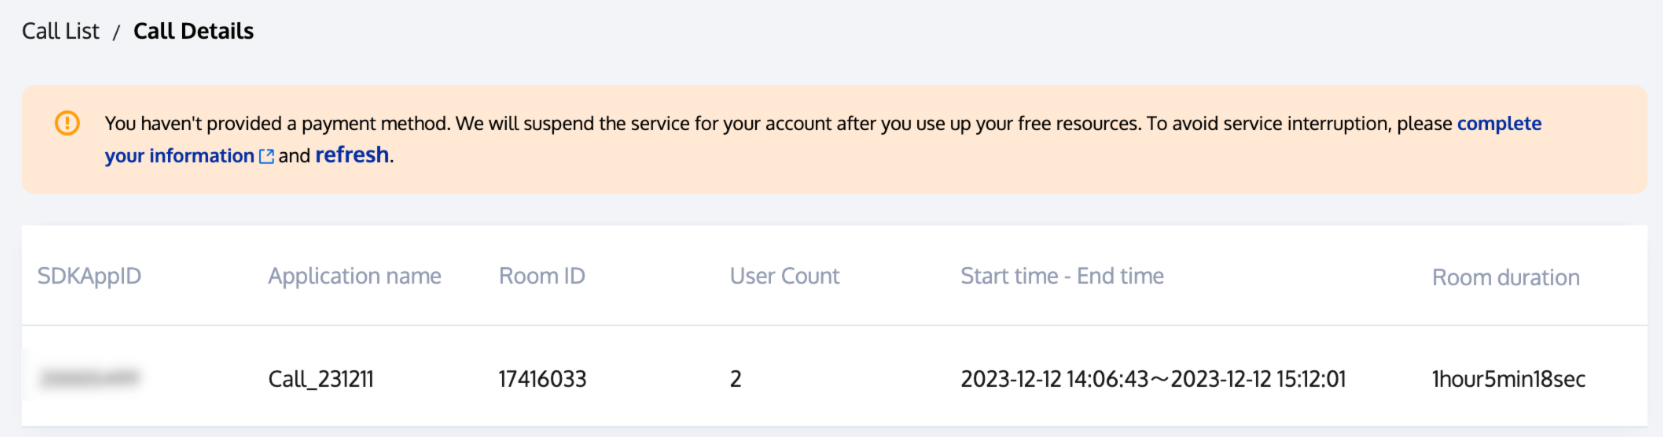Select the application name Call_231211

(x=321, y=379)
